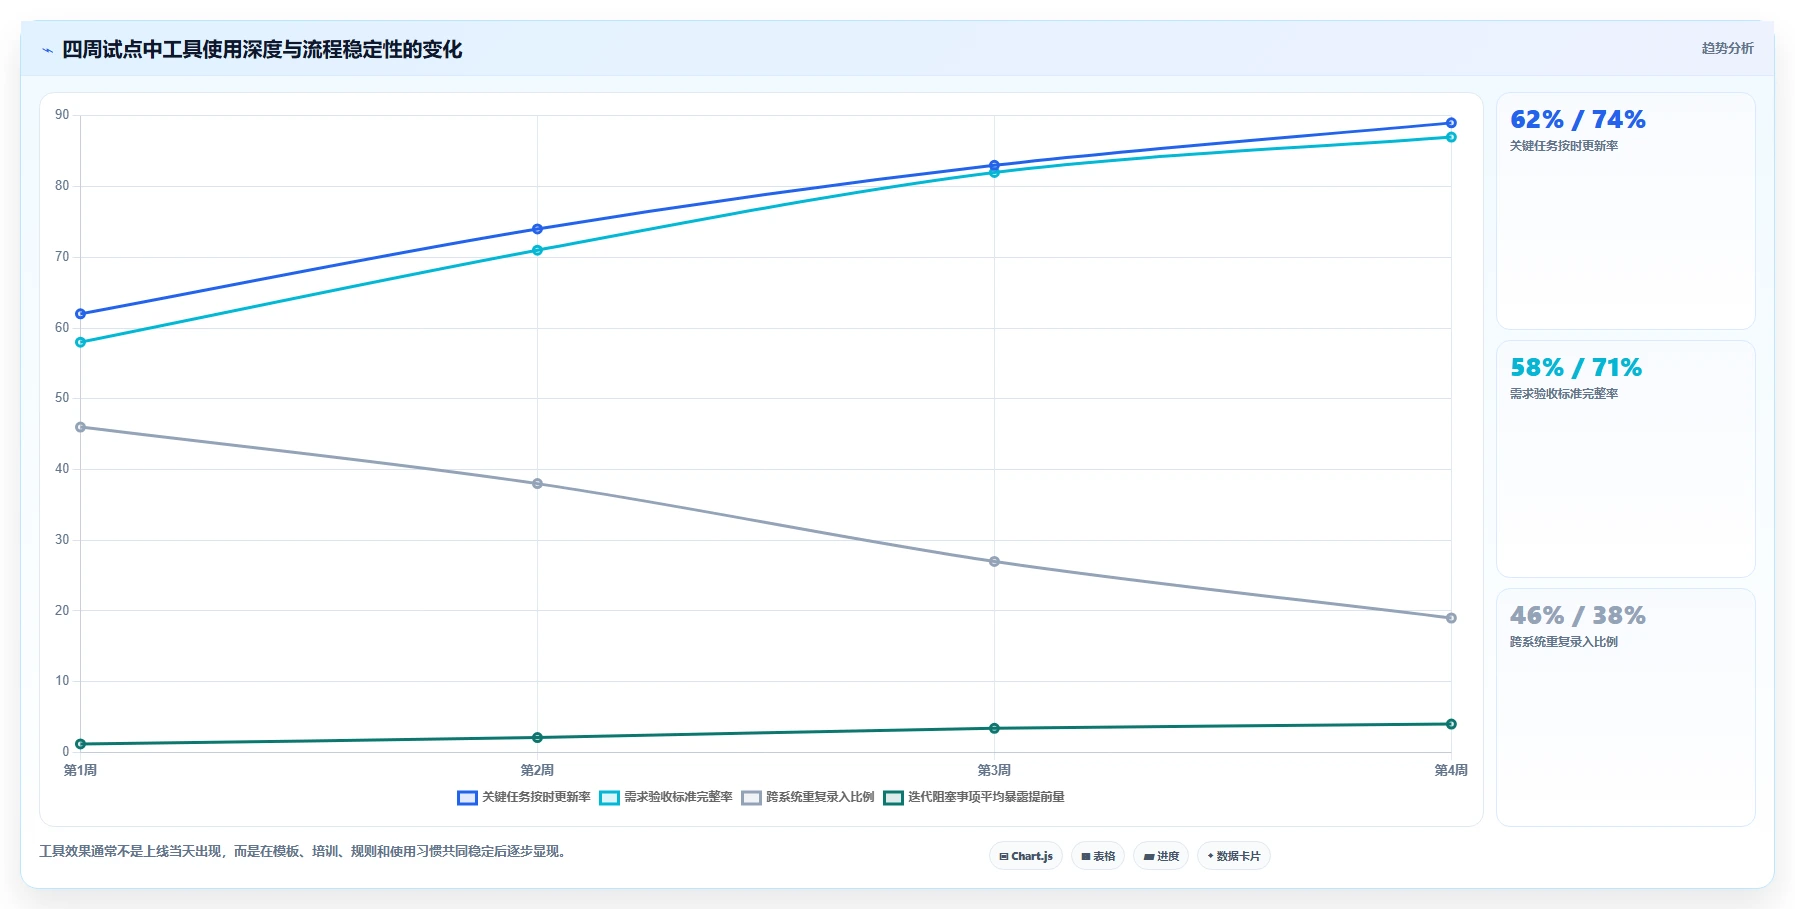Click the Chart.js chip
Image resolution: width=1795 pixels, height=909 pixels.
point(1026,856)
